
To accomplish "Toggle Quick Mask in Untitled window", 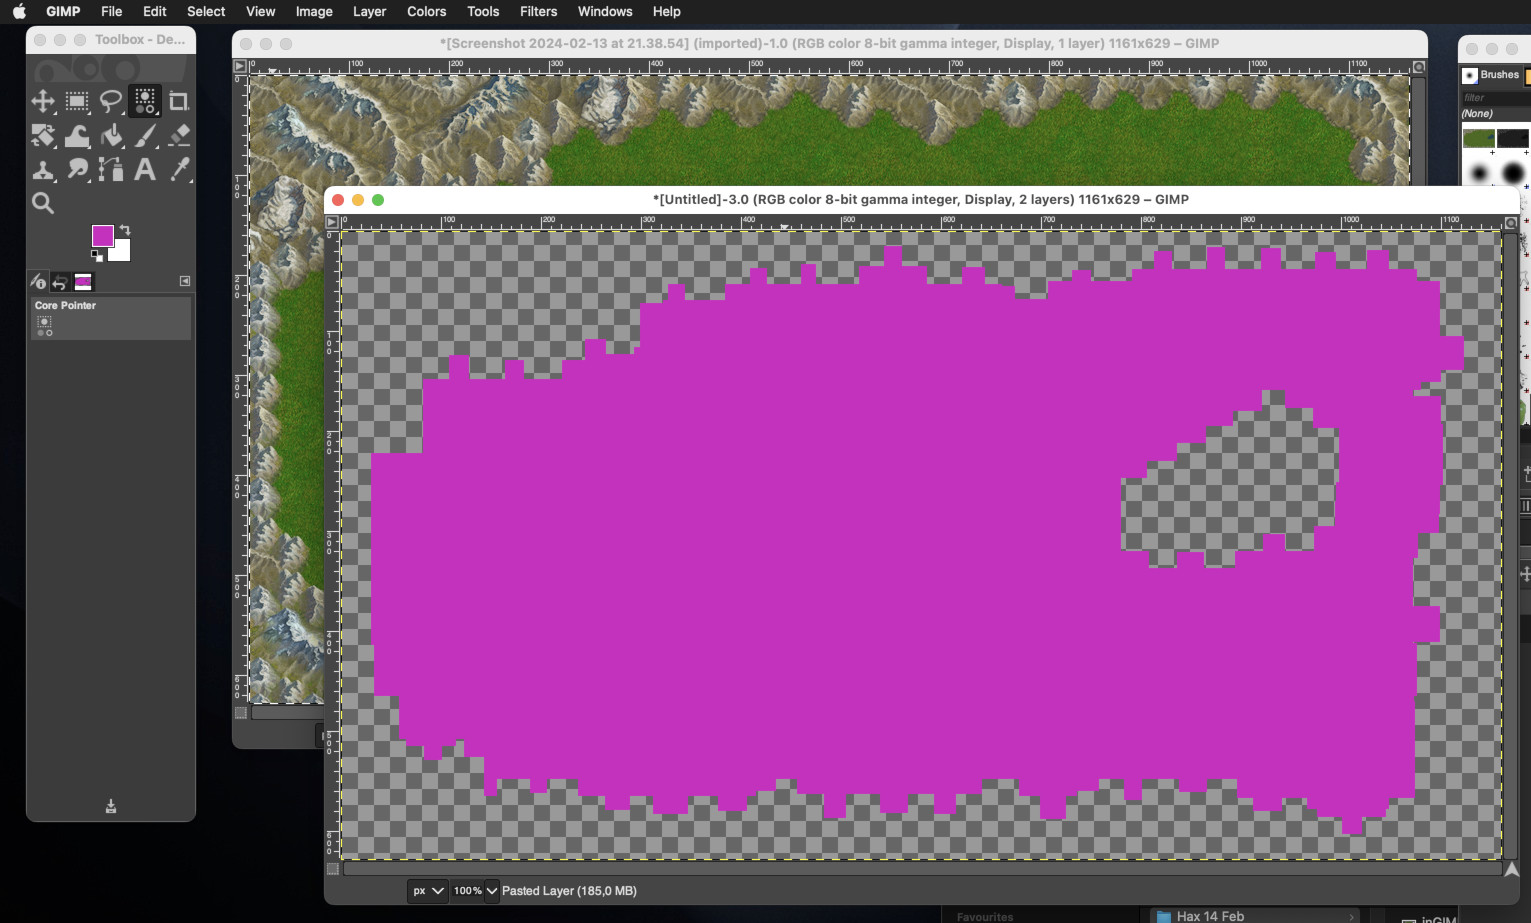I will [x=333, y=869].
